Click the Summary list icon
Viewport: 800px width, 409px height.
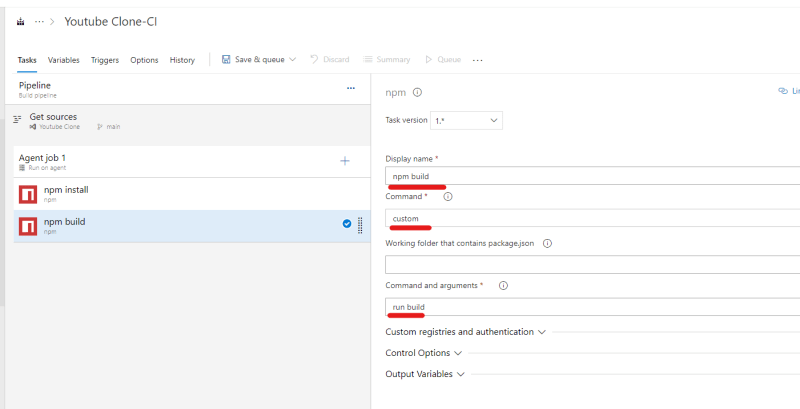pyautogui.click(x=367, y=59)
